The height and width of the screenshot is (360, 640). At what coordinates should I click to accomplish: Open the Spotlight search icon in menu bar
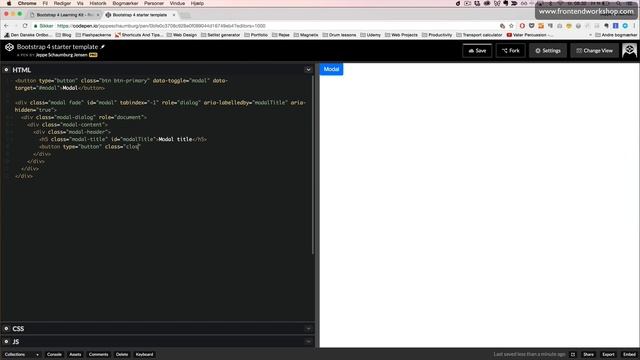click(x=619, y=3)
